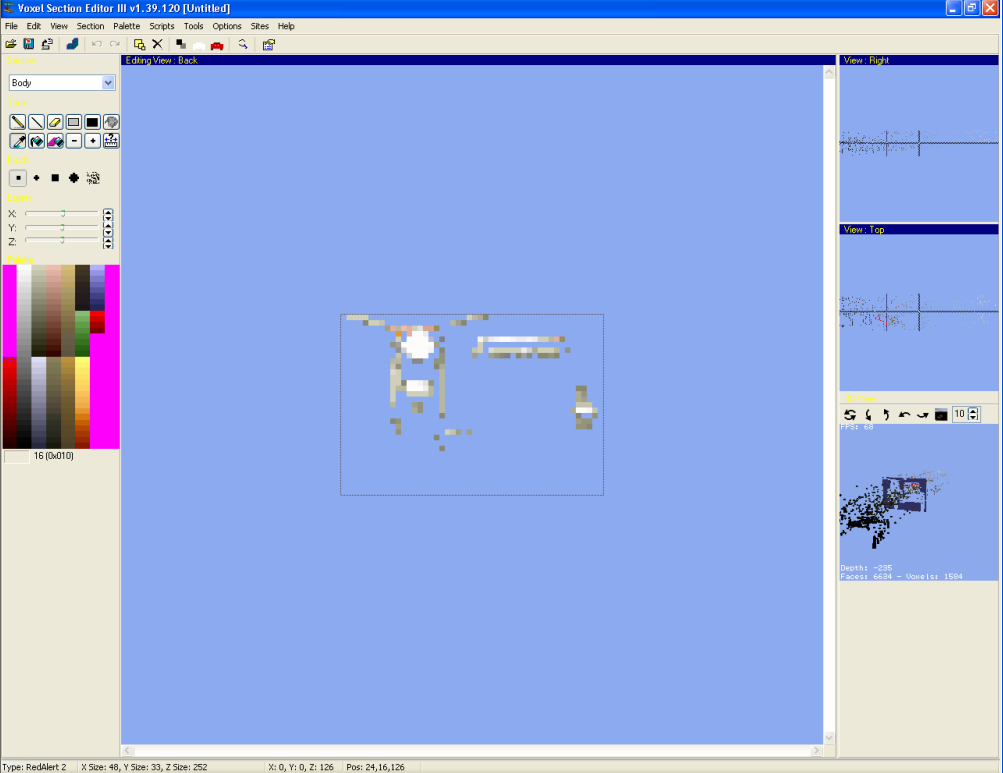Click the rightward curved arrow in 3D view
This screenshot has height=773, width=1003.
922,415
